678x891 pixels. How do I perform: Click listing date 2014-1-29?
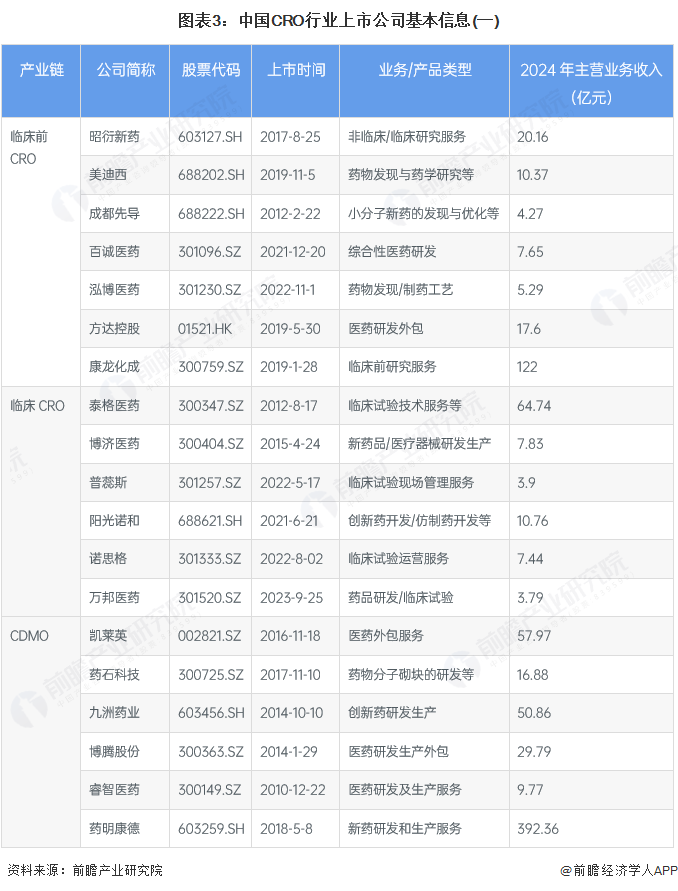tap(289, 751)
